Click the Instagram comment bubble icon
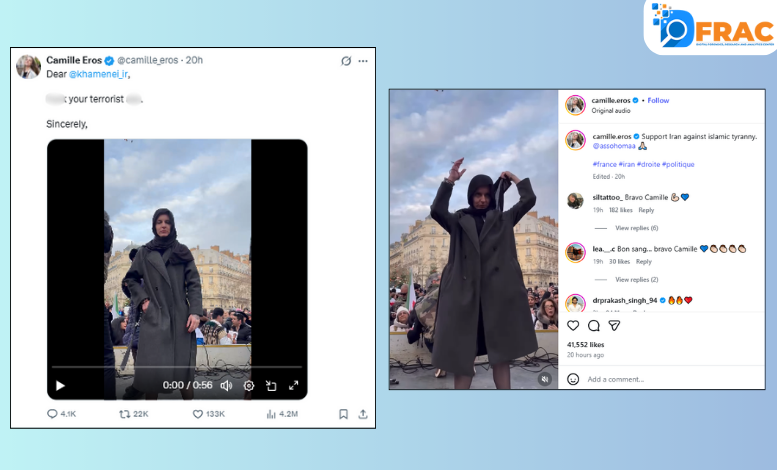Viewport: 777px width, 470px height. [593, 325]
